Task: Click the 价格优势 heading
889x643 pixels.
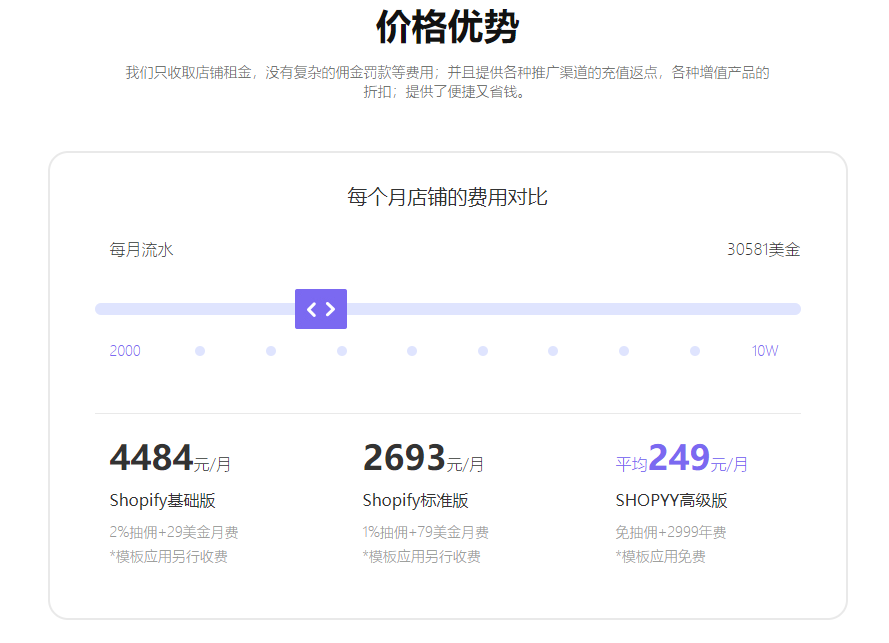Action: coord(447,27)
